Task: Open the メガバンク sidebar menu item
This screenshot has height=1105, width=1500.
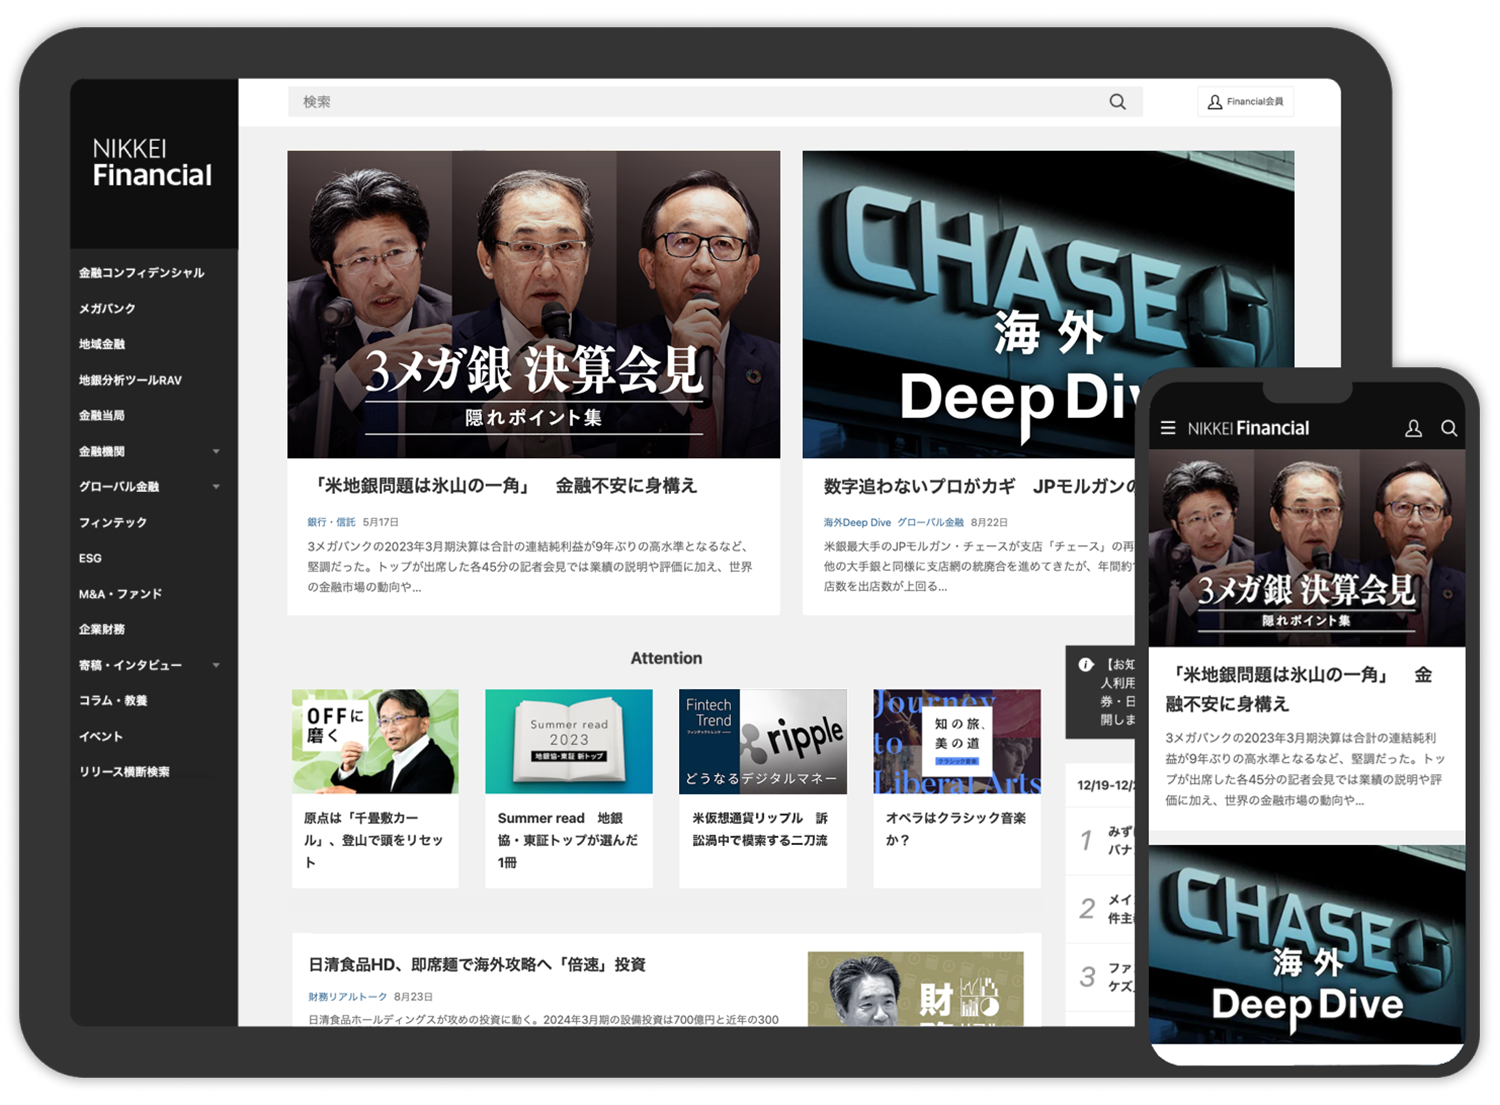Action: click(x=107, y=309)
